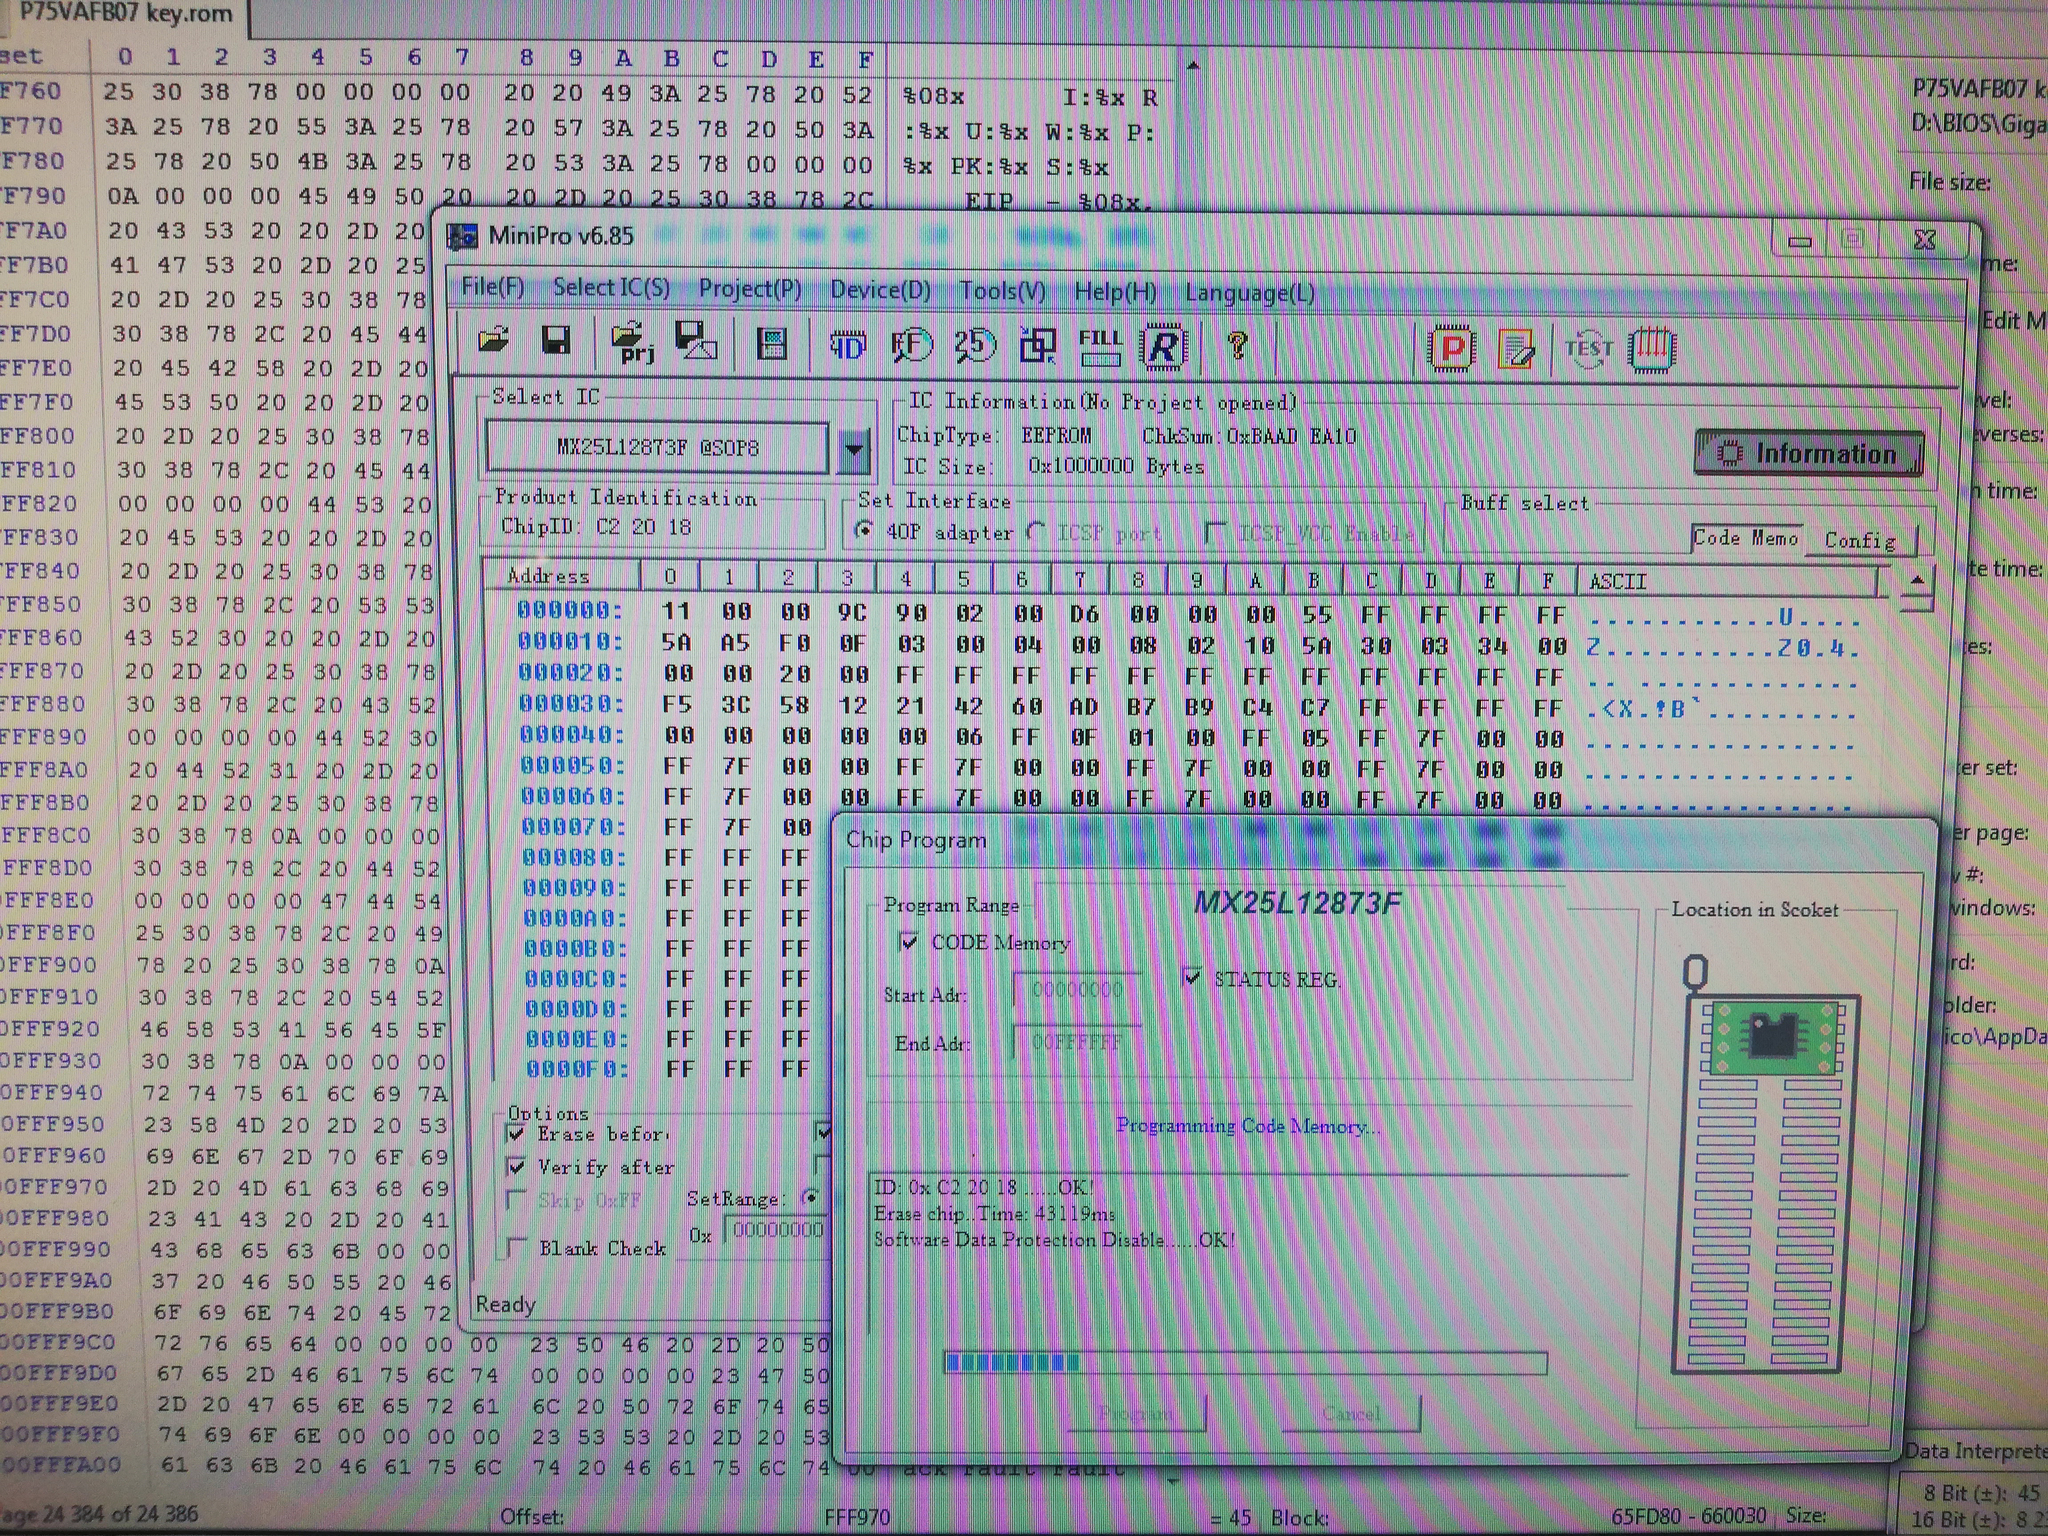Click the End Adr input field

1076,1042
